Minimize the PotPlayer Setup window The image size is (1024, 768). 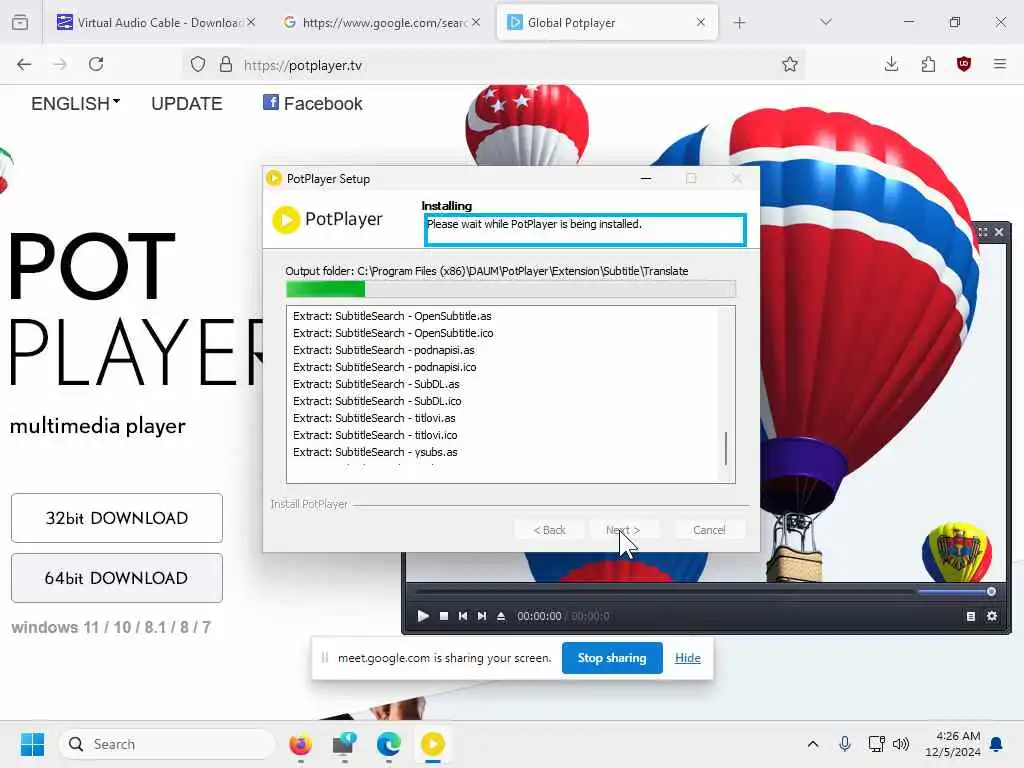646,178
